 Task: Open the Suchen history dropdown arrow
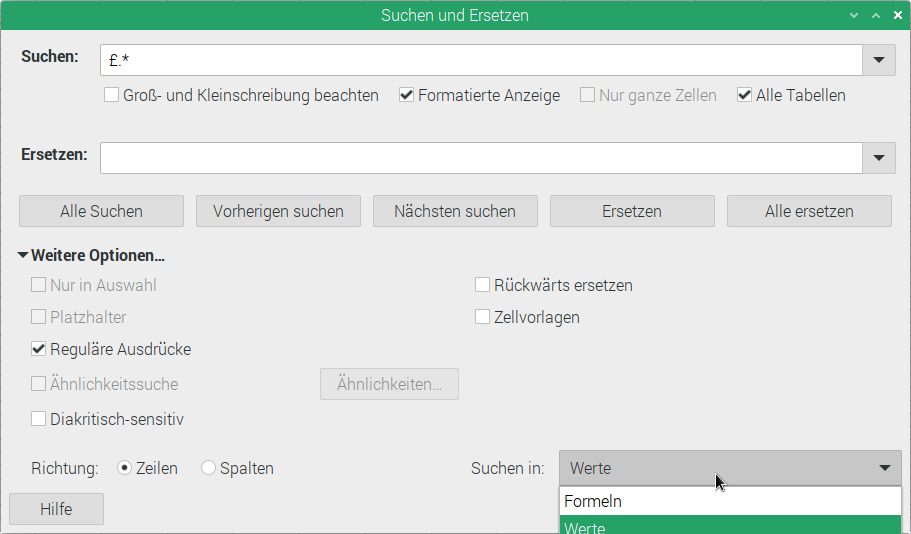pos(878,60)
